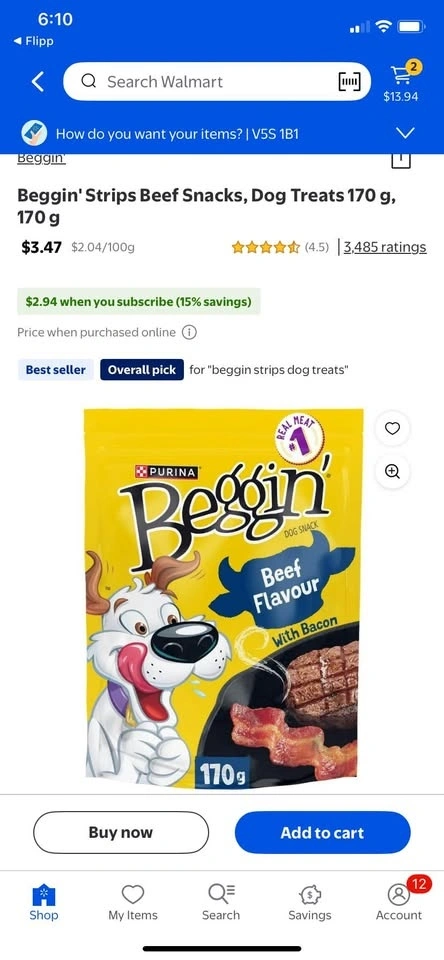Screen dimensions: 444x960
Task: Open "How do you want your items?" bar
Action: [222, 133]
